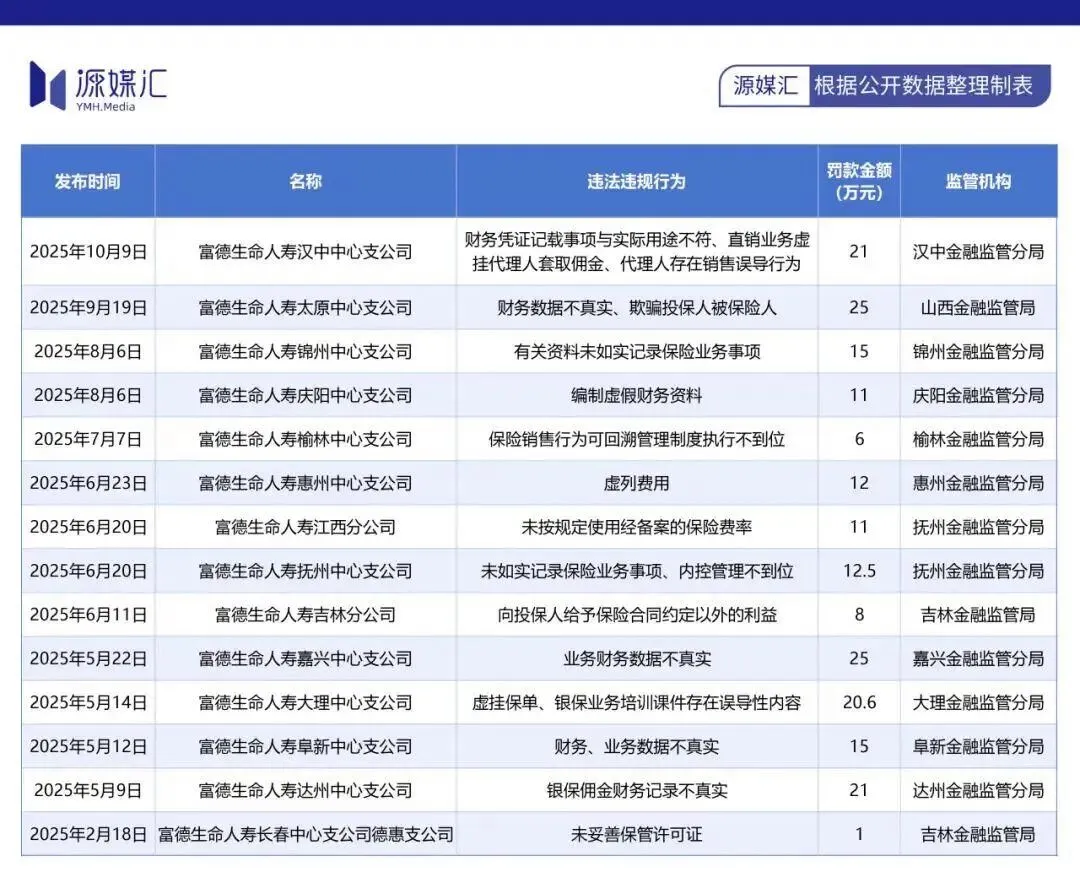Image resolution: width=1080 pixels, height=883 pixels.
Task: Click the fine amount 6 cell
Action: pos(859,439)
